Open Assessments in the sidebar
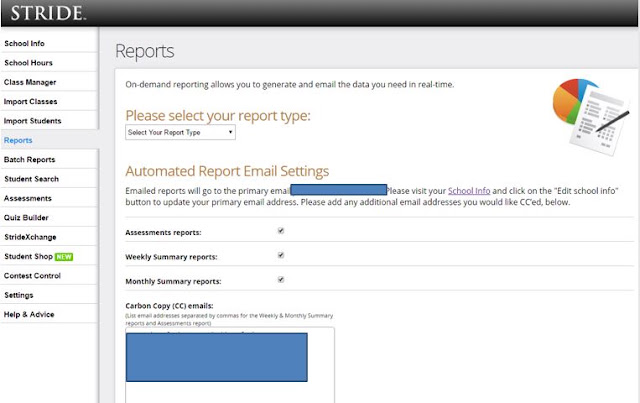Viewport: 640px width, 403px height. point(28,198)
